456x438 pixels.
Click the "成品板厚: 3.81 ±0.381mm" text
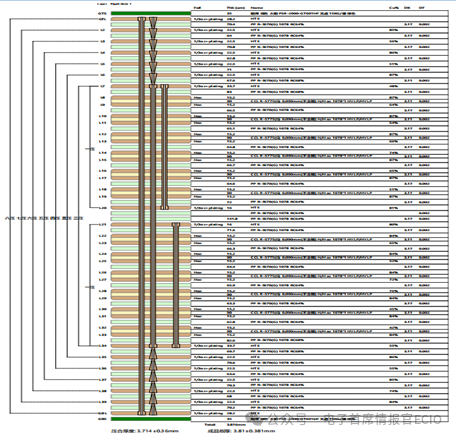click(x=241, y=431)
